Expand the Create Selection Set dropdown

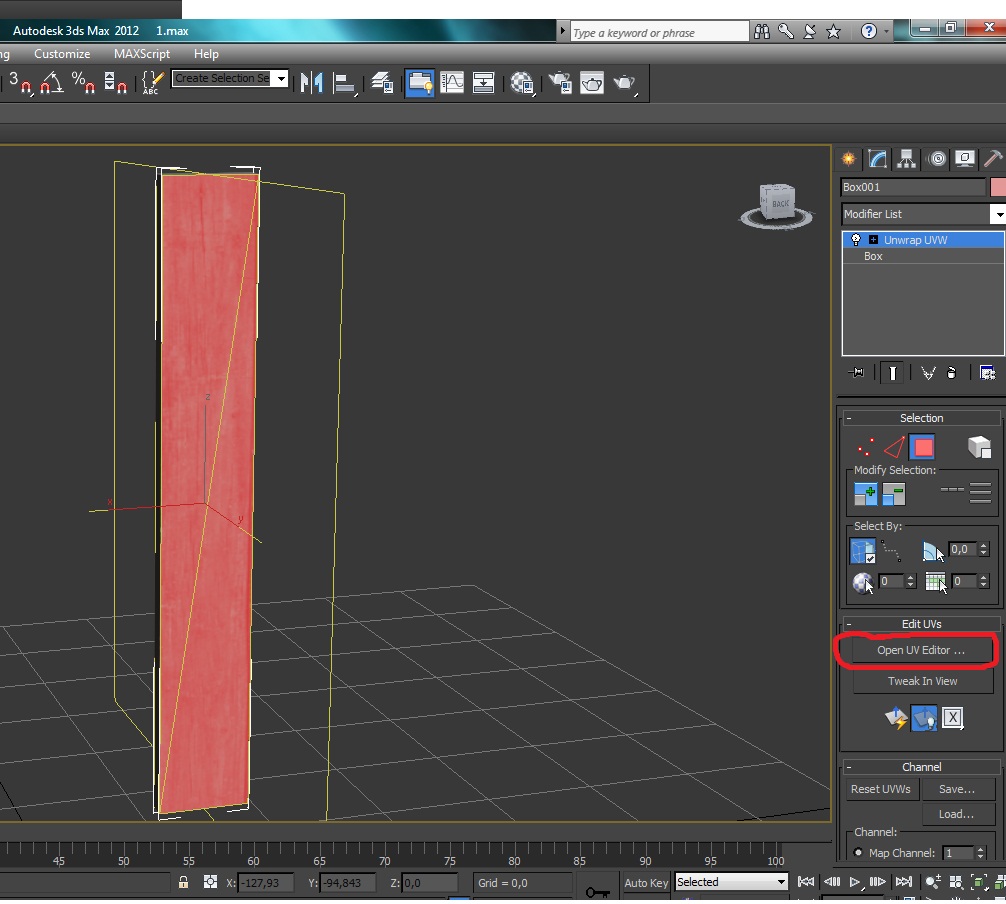point(281,79)
